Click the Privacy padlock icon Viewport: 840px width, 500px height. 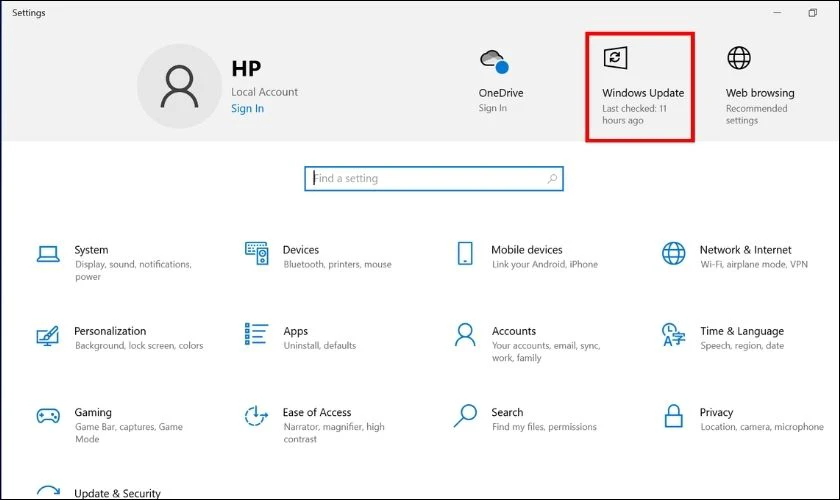click(673, 416)
